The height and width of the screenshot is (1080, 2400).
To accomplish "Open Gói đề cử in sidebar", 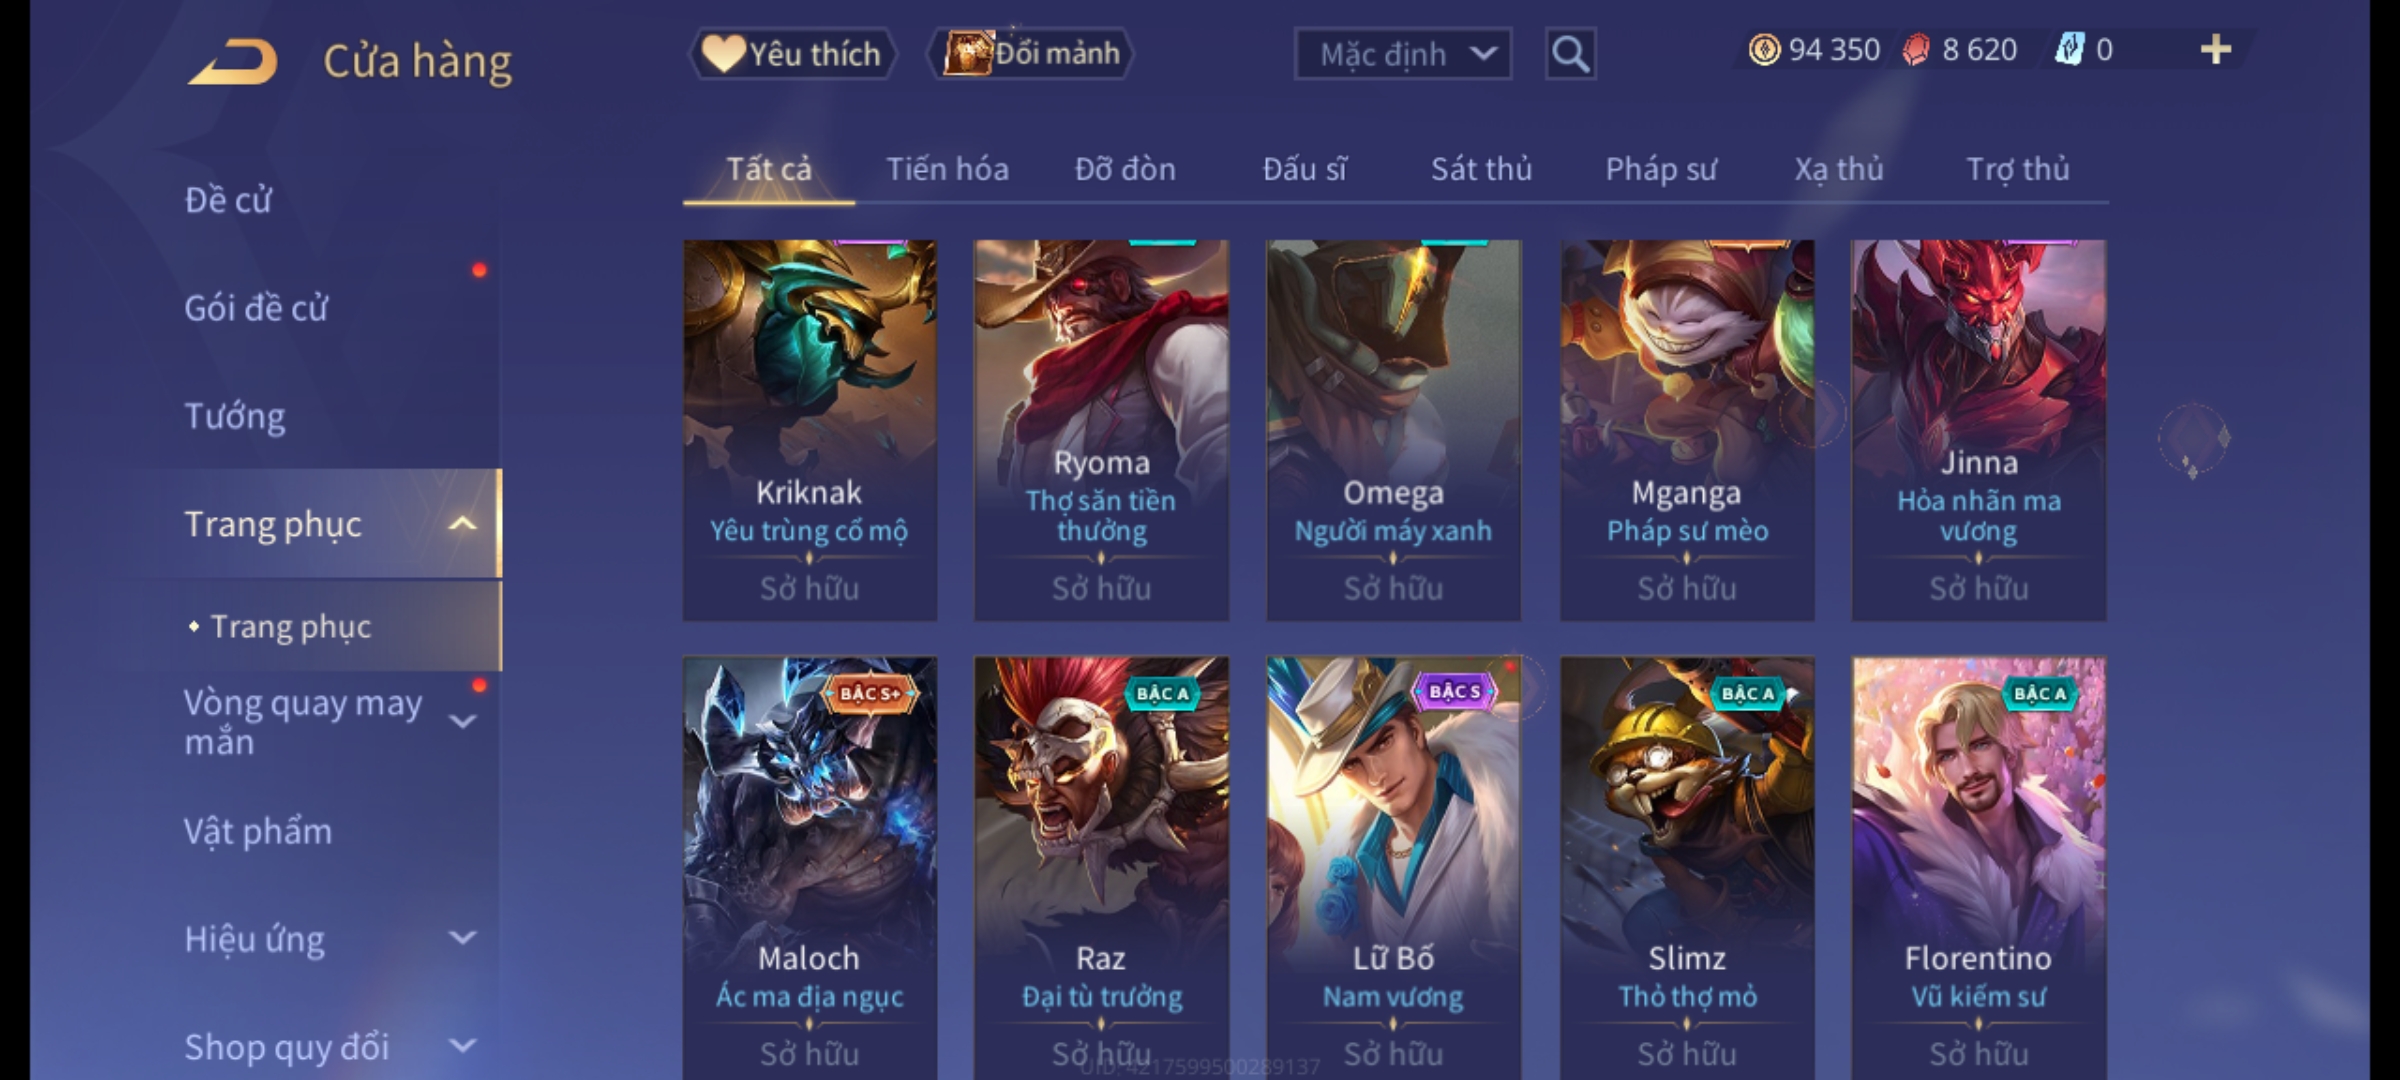I will [256, 308].
